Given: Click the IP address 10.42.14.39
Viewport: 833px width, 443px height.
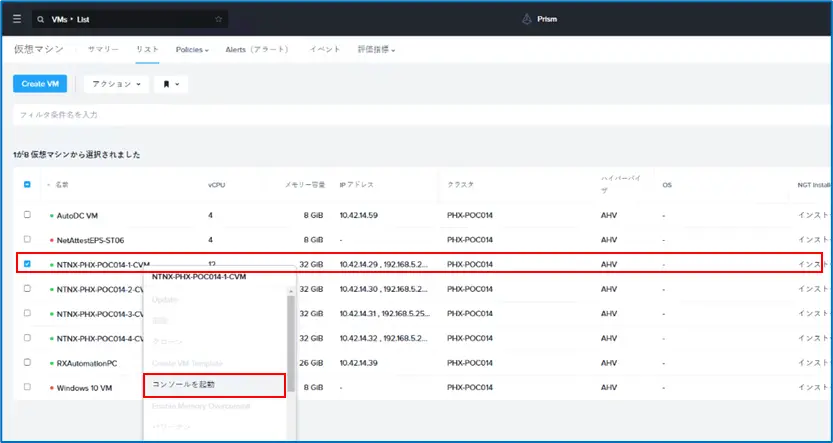Looking at the screenshot, I should 359,363.
